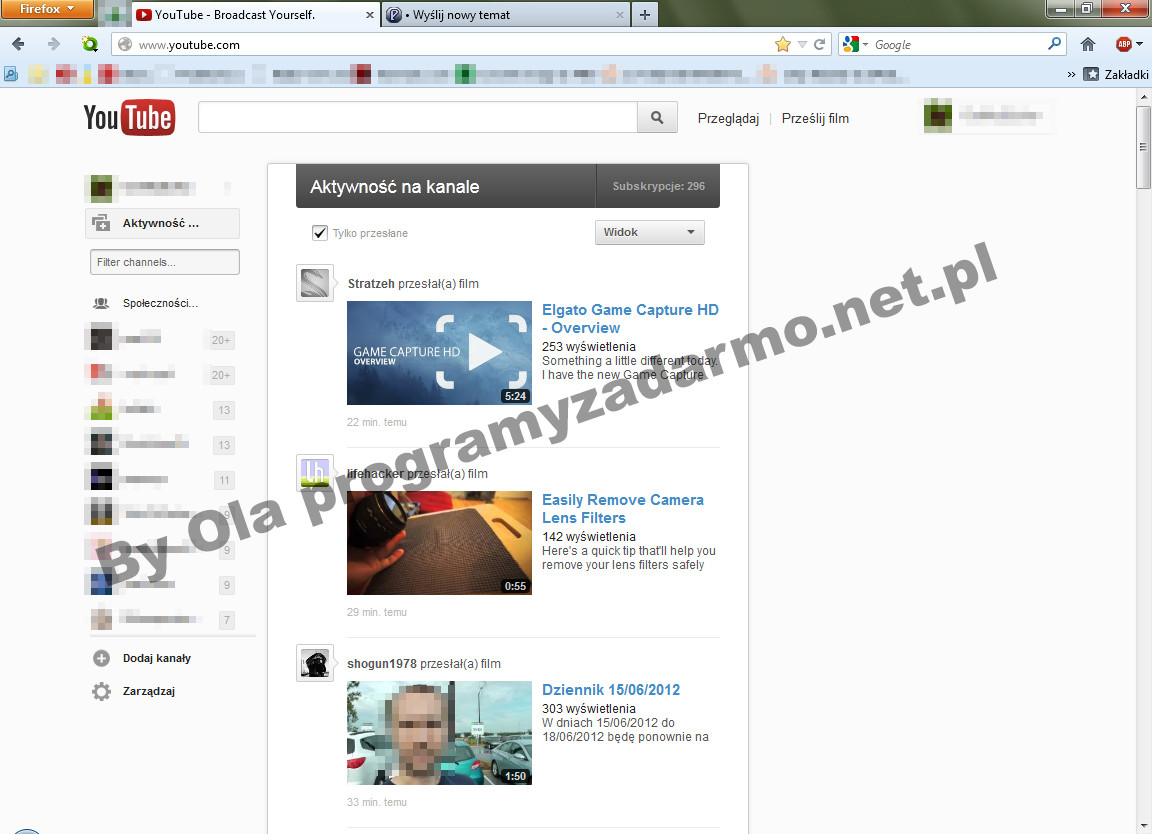Click the green icon left of address bar
The image size is (1152, 834).
90,44
